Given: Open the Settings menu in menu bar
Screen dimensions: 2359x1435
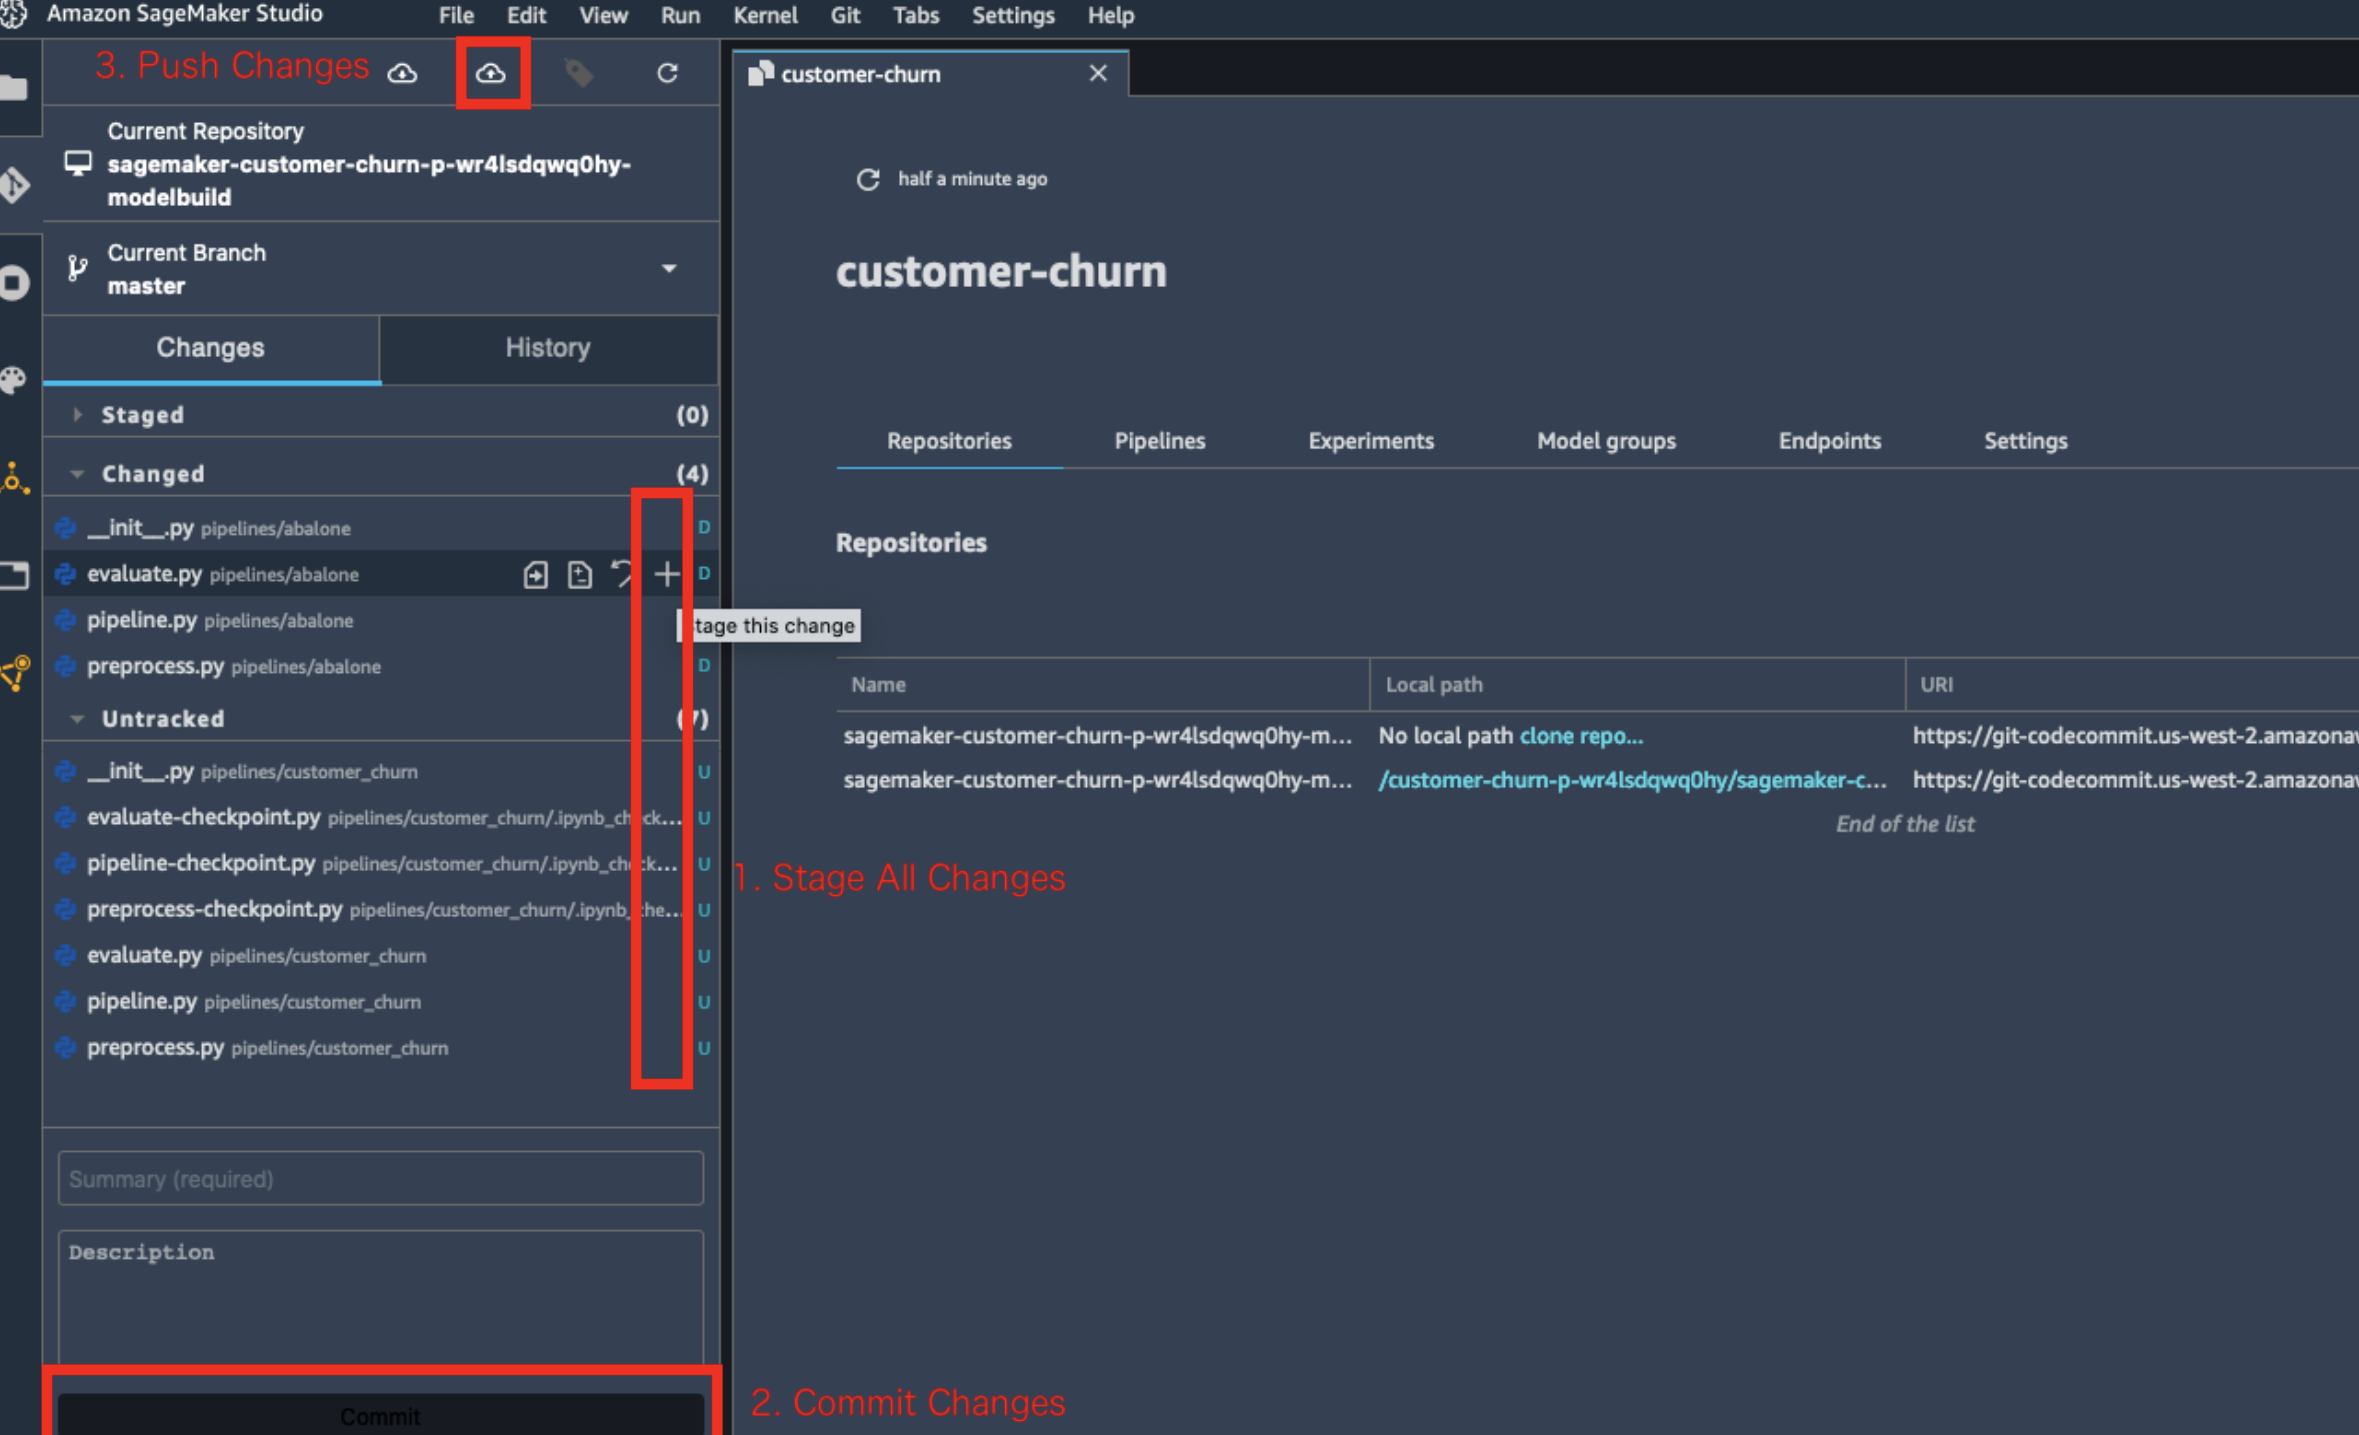Looking at the screenshot, I should click(x=1013, y=15).
